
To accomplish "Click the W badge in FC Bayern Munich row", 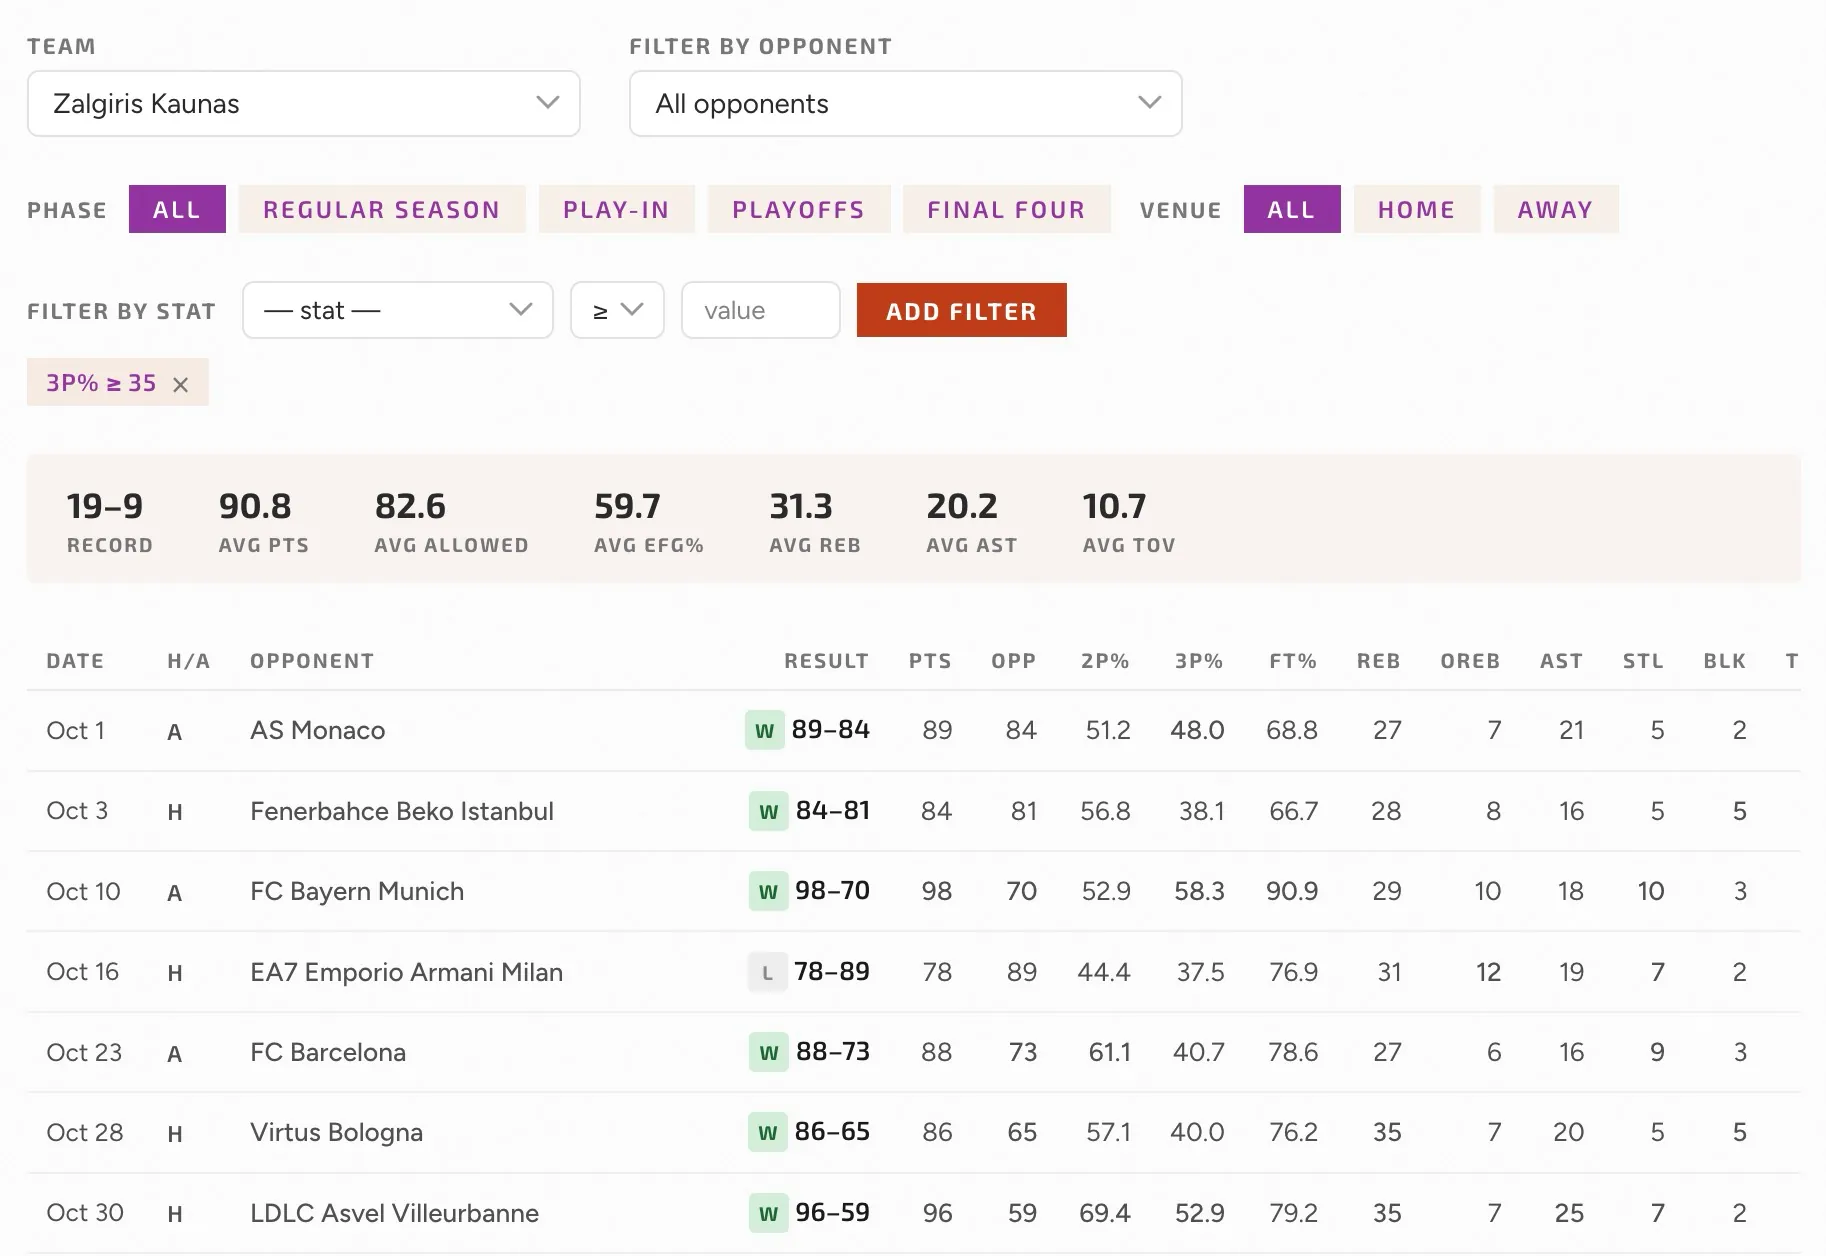I will coord(768,891).
